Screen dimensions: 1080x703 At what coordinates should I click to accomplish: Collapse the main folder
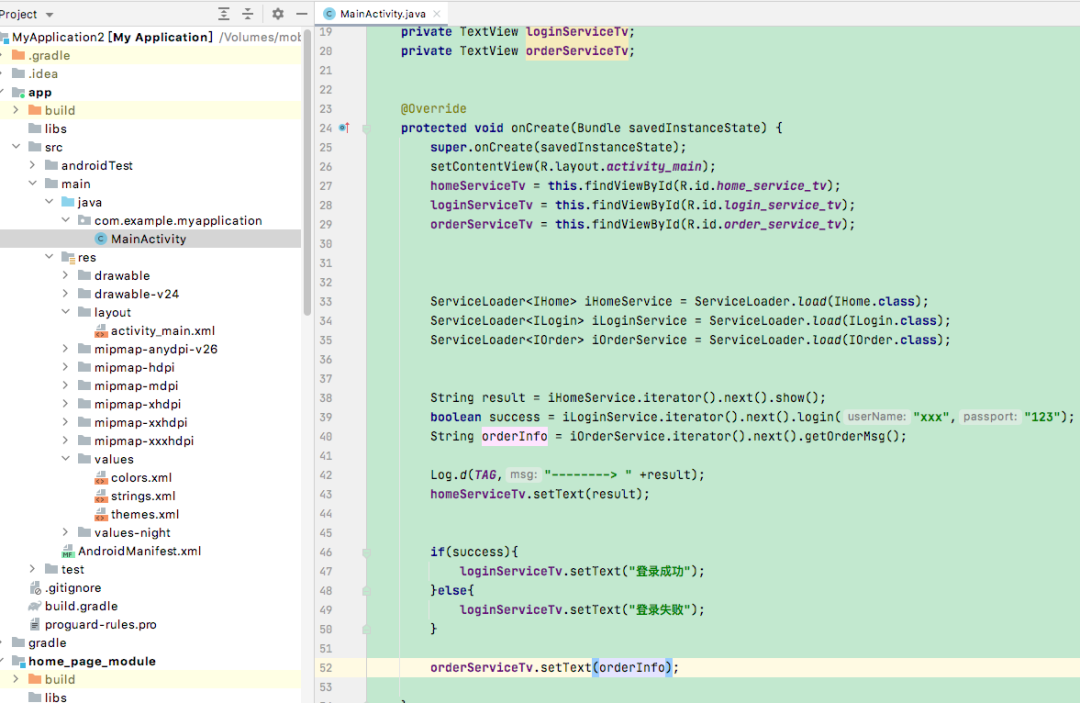pyautogui.click(x=32, y=184)
